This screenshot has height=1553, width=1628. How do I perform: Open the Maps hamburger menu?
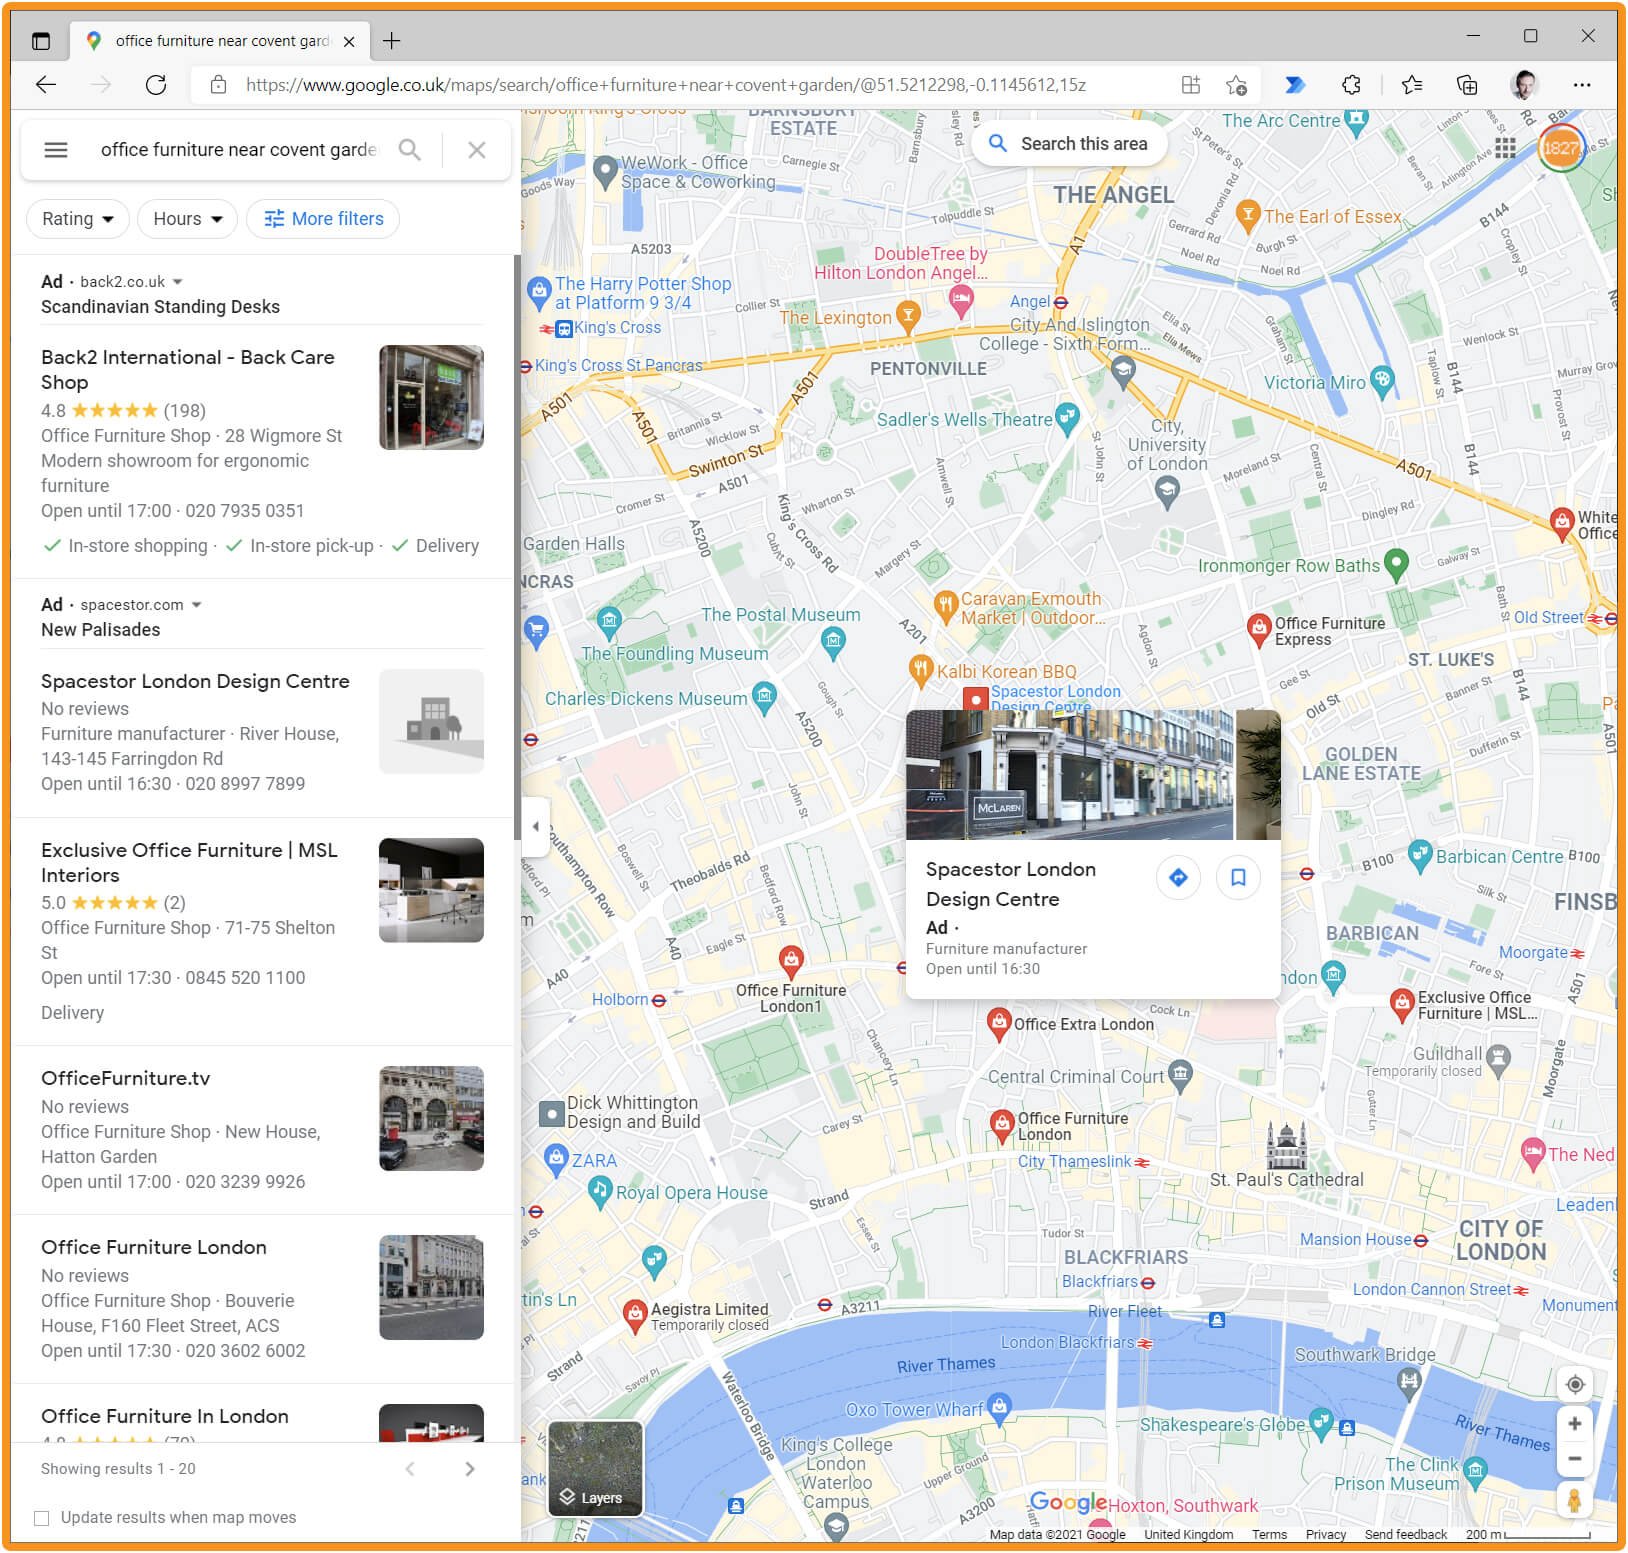pos(56,150)
